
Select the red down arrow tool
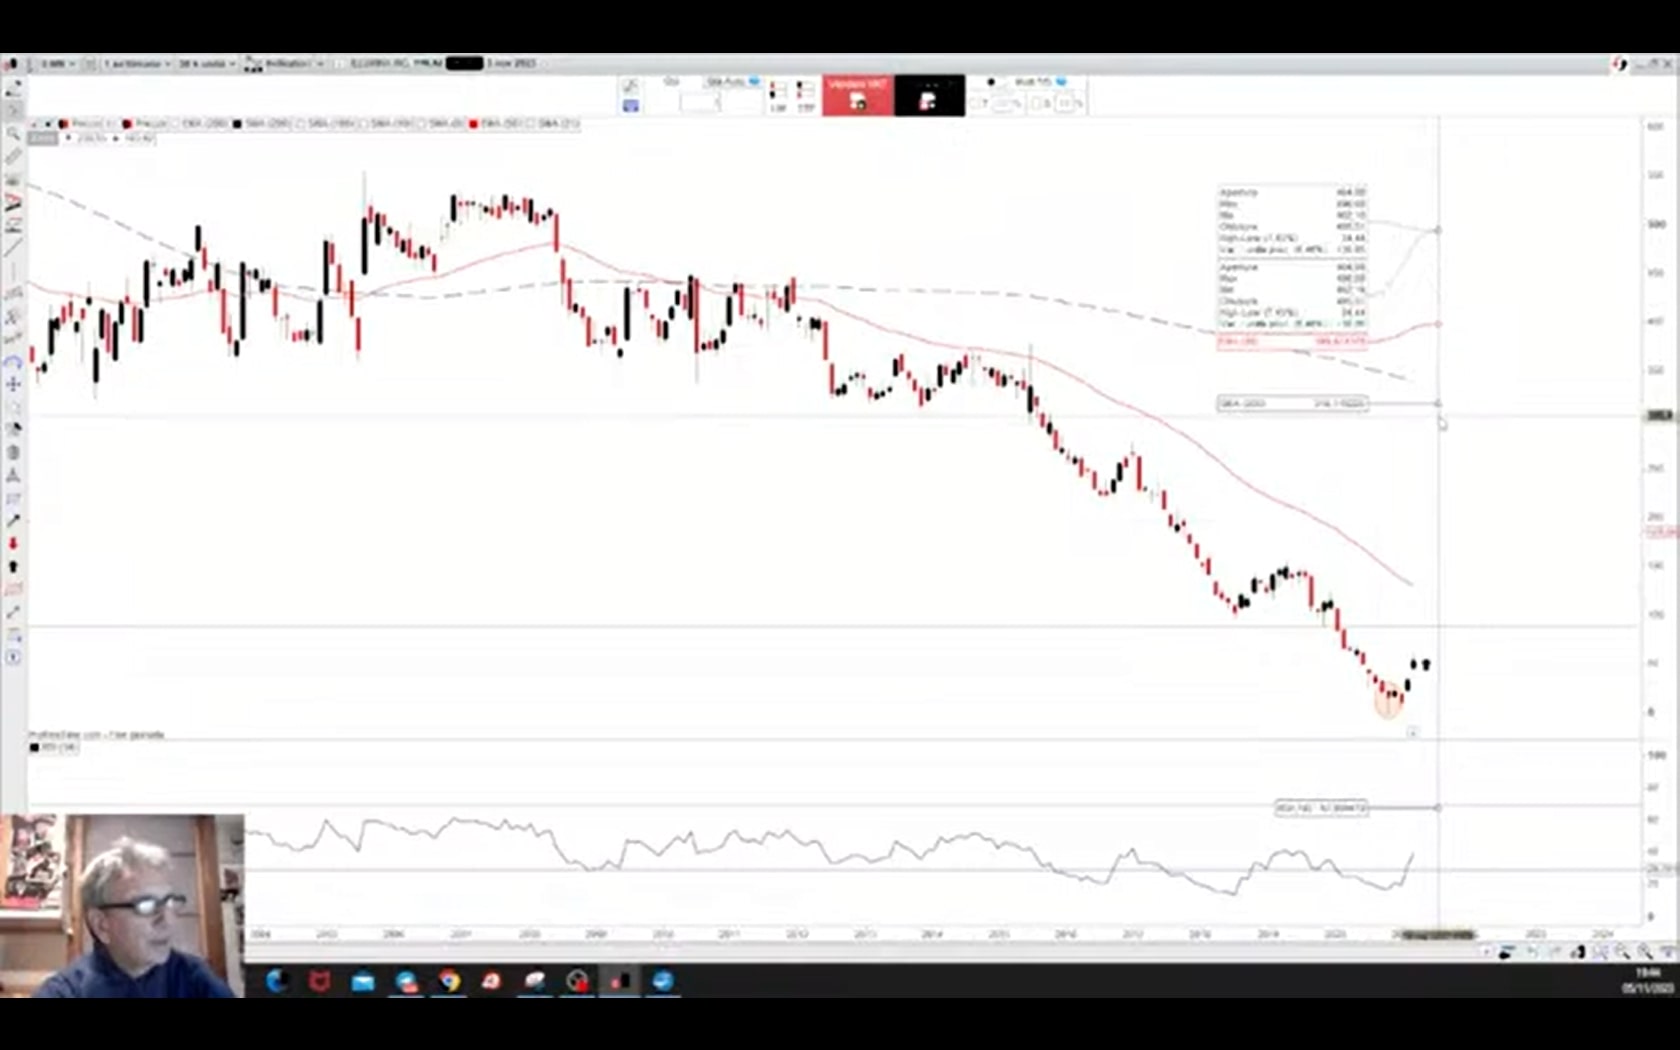click(13, 543)
